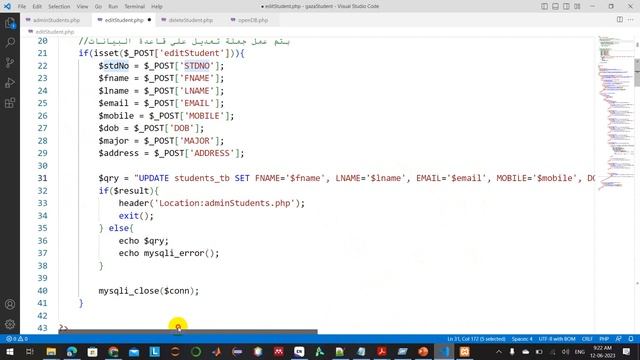Viewport: 640px width, 360px height.
Task: Open the Edit menu
Action: (x=37, y=6)
